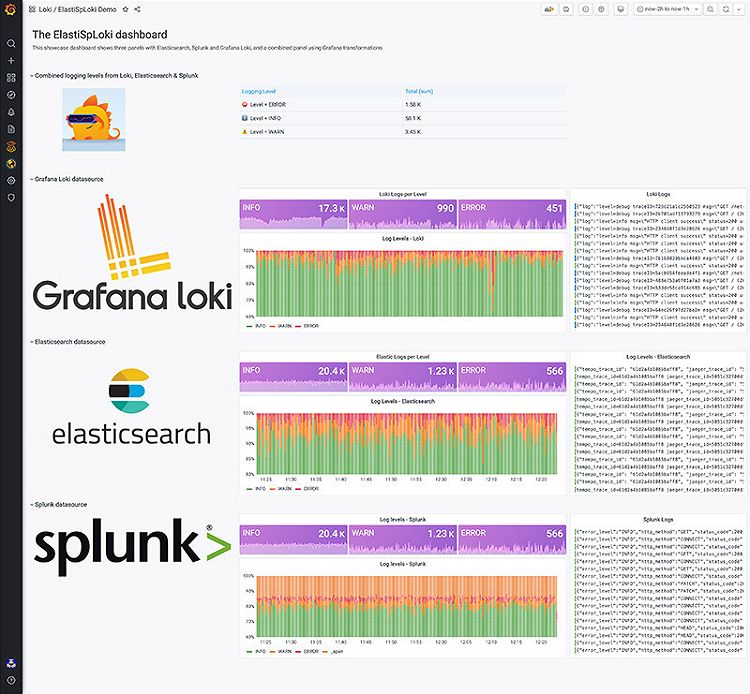
Task: Sort table by the Logging Level column header
Action: point(259,91)
